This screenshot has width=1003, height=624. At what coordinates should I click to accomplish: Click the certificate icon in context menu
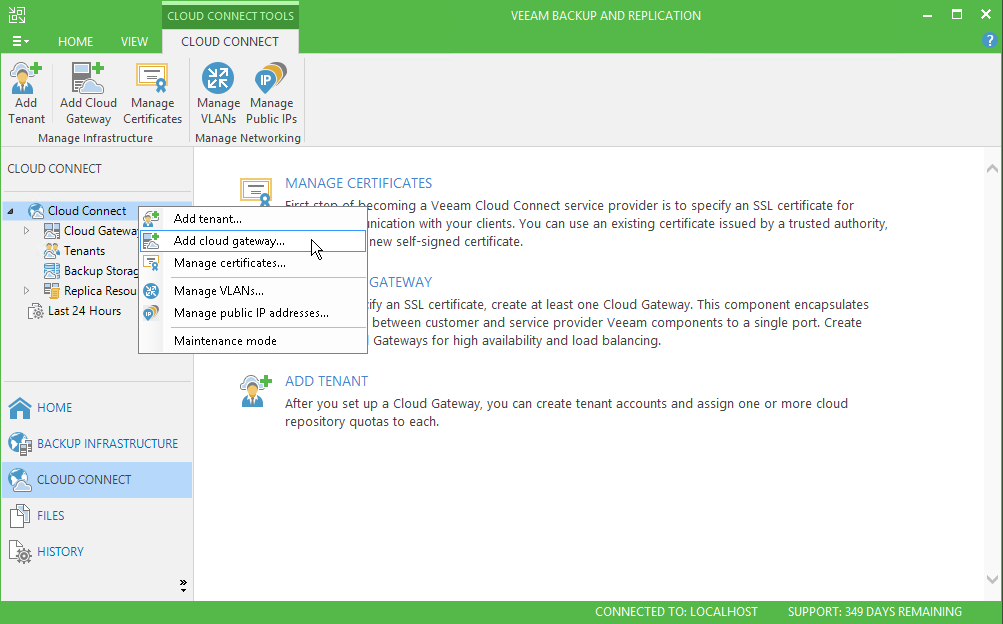pos(151,263)
